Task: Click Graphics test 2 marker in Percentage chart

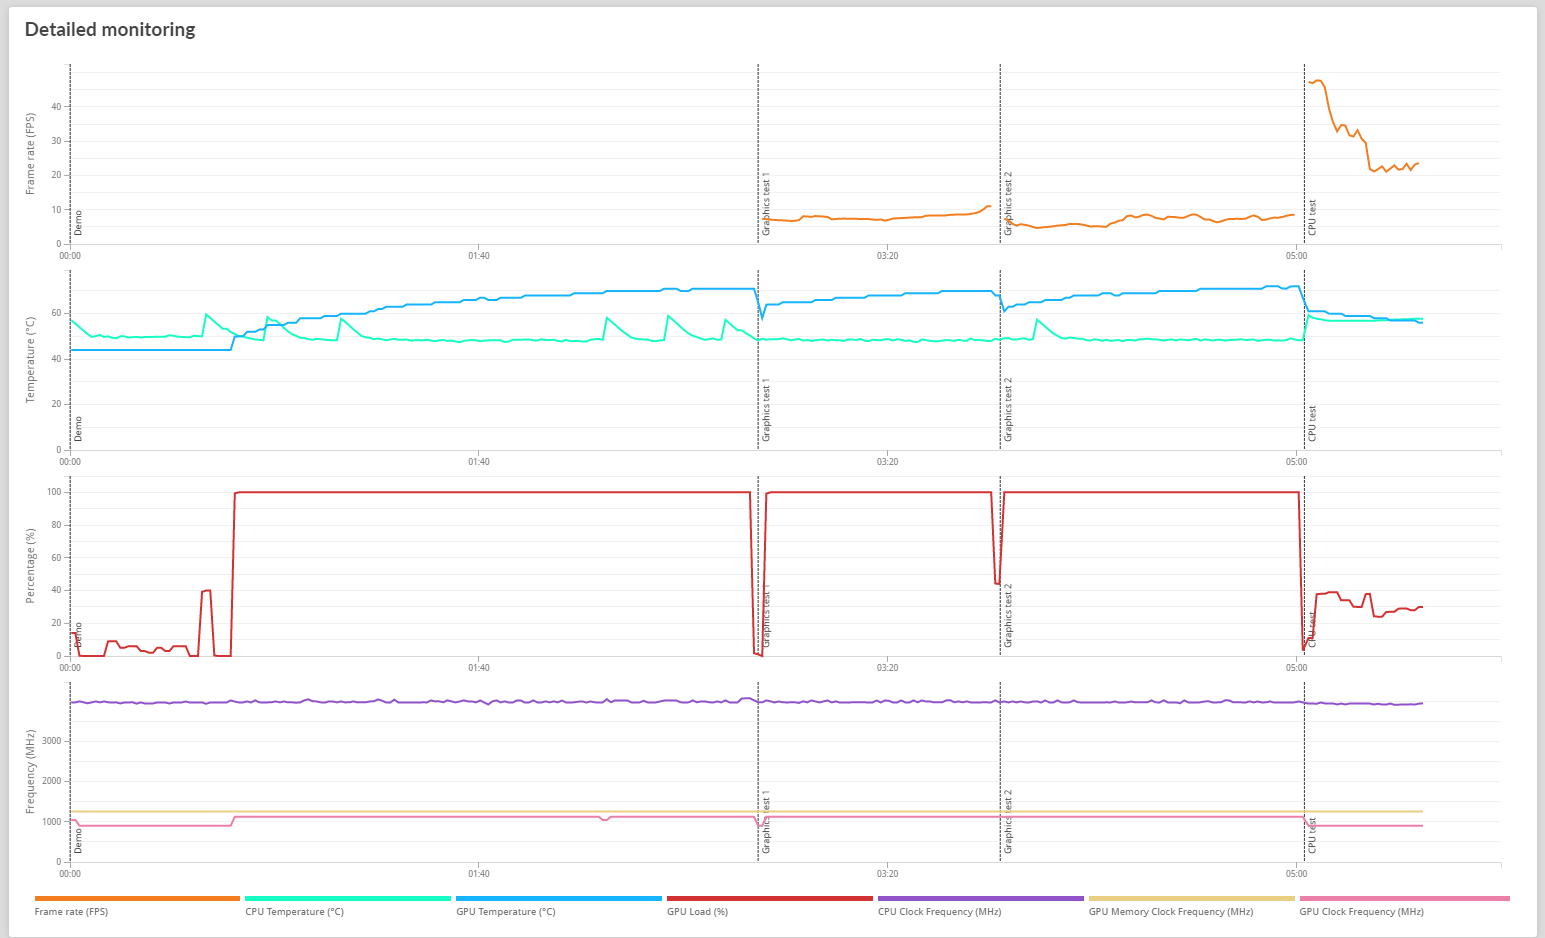Action: tap(1009, 615)
